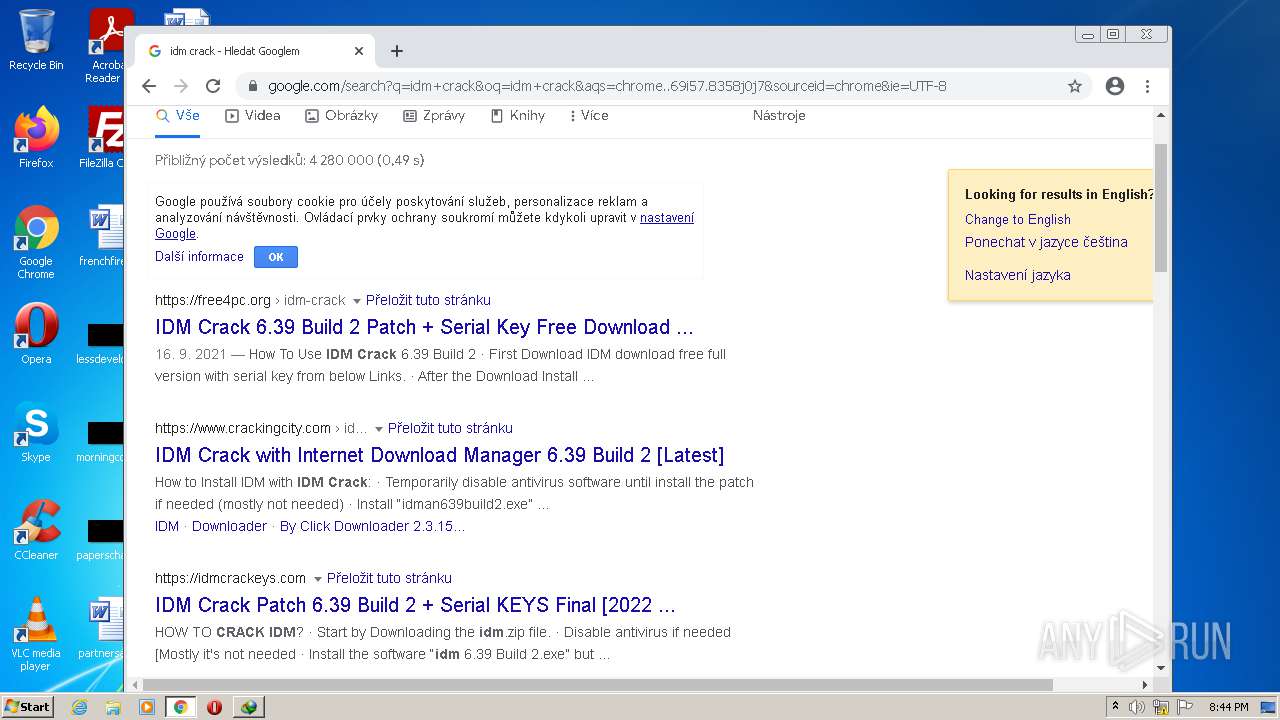Open the Opera desktop shortcut
Viewport: 1280px width, 720px height.
[36, 334]
